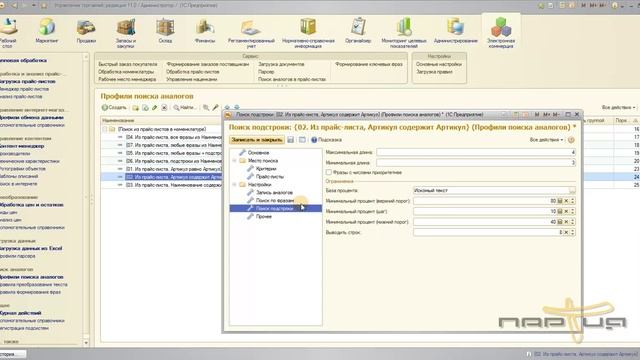Adjust the шаг percent spinner
Viewport: 640px width, 360px height.
[x=573, y=211]
